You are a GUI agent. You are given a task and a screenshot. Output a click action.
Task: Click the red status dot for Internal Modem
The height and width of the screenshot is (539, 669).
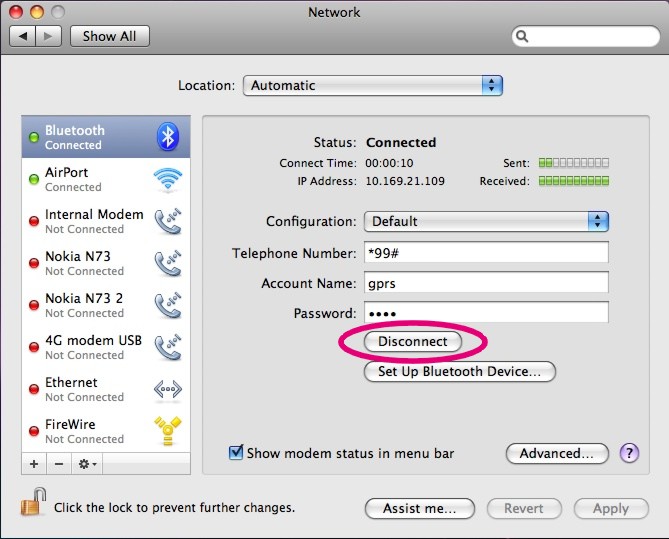click(34, 221)
